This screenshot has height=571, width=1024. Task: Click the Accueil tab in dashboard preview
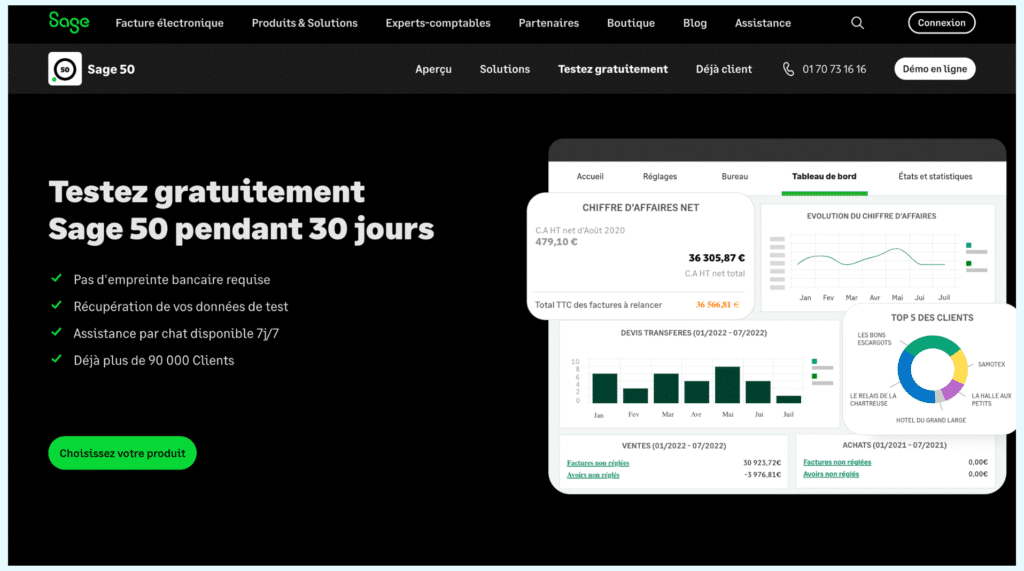tap(590, 176)
